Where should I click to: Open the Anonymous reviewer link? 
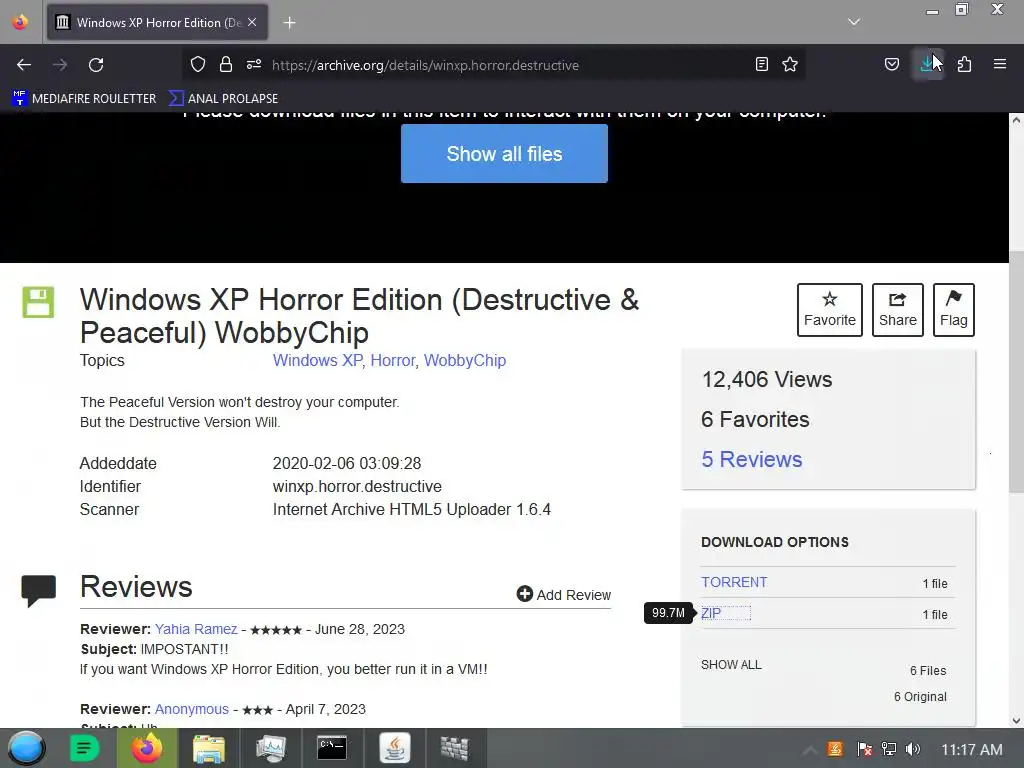pos(192,709)
